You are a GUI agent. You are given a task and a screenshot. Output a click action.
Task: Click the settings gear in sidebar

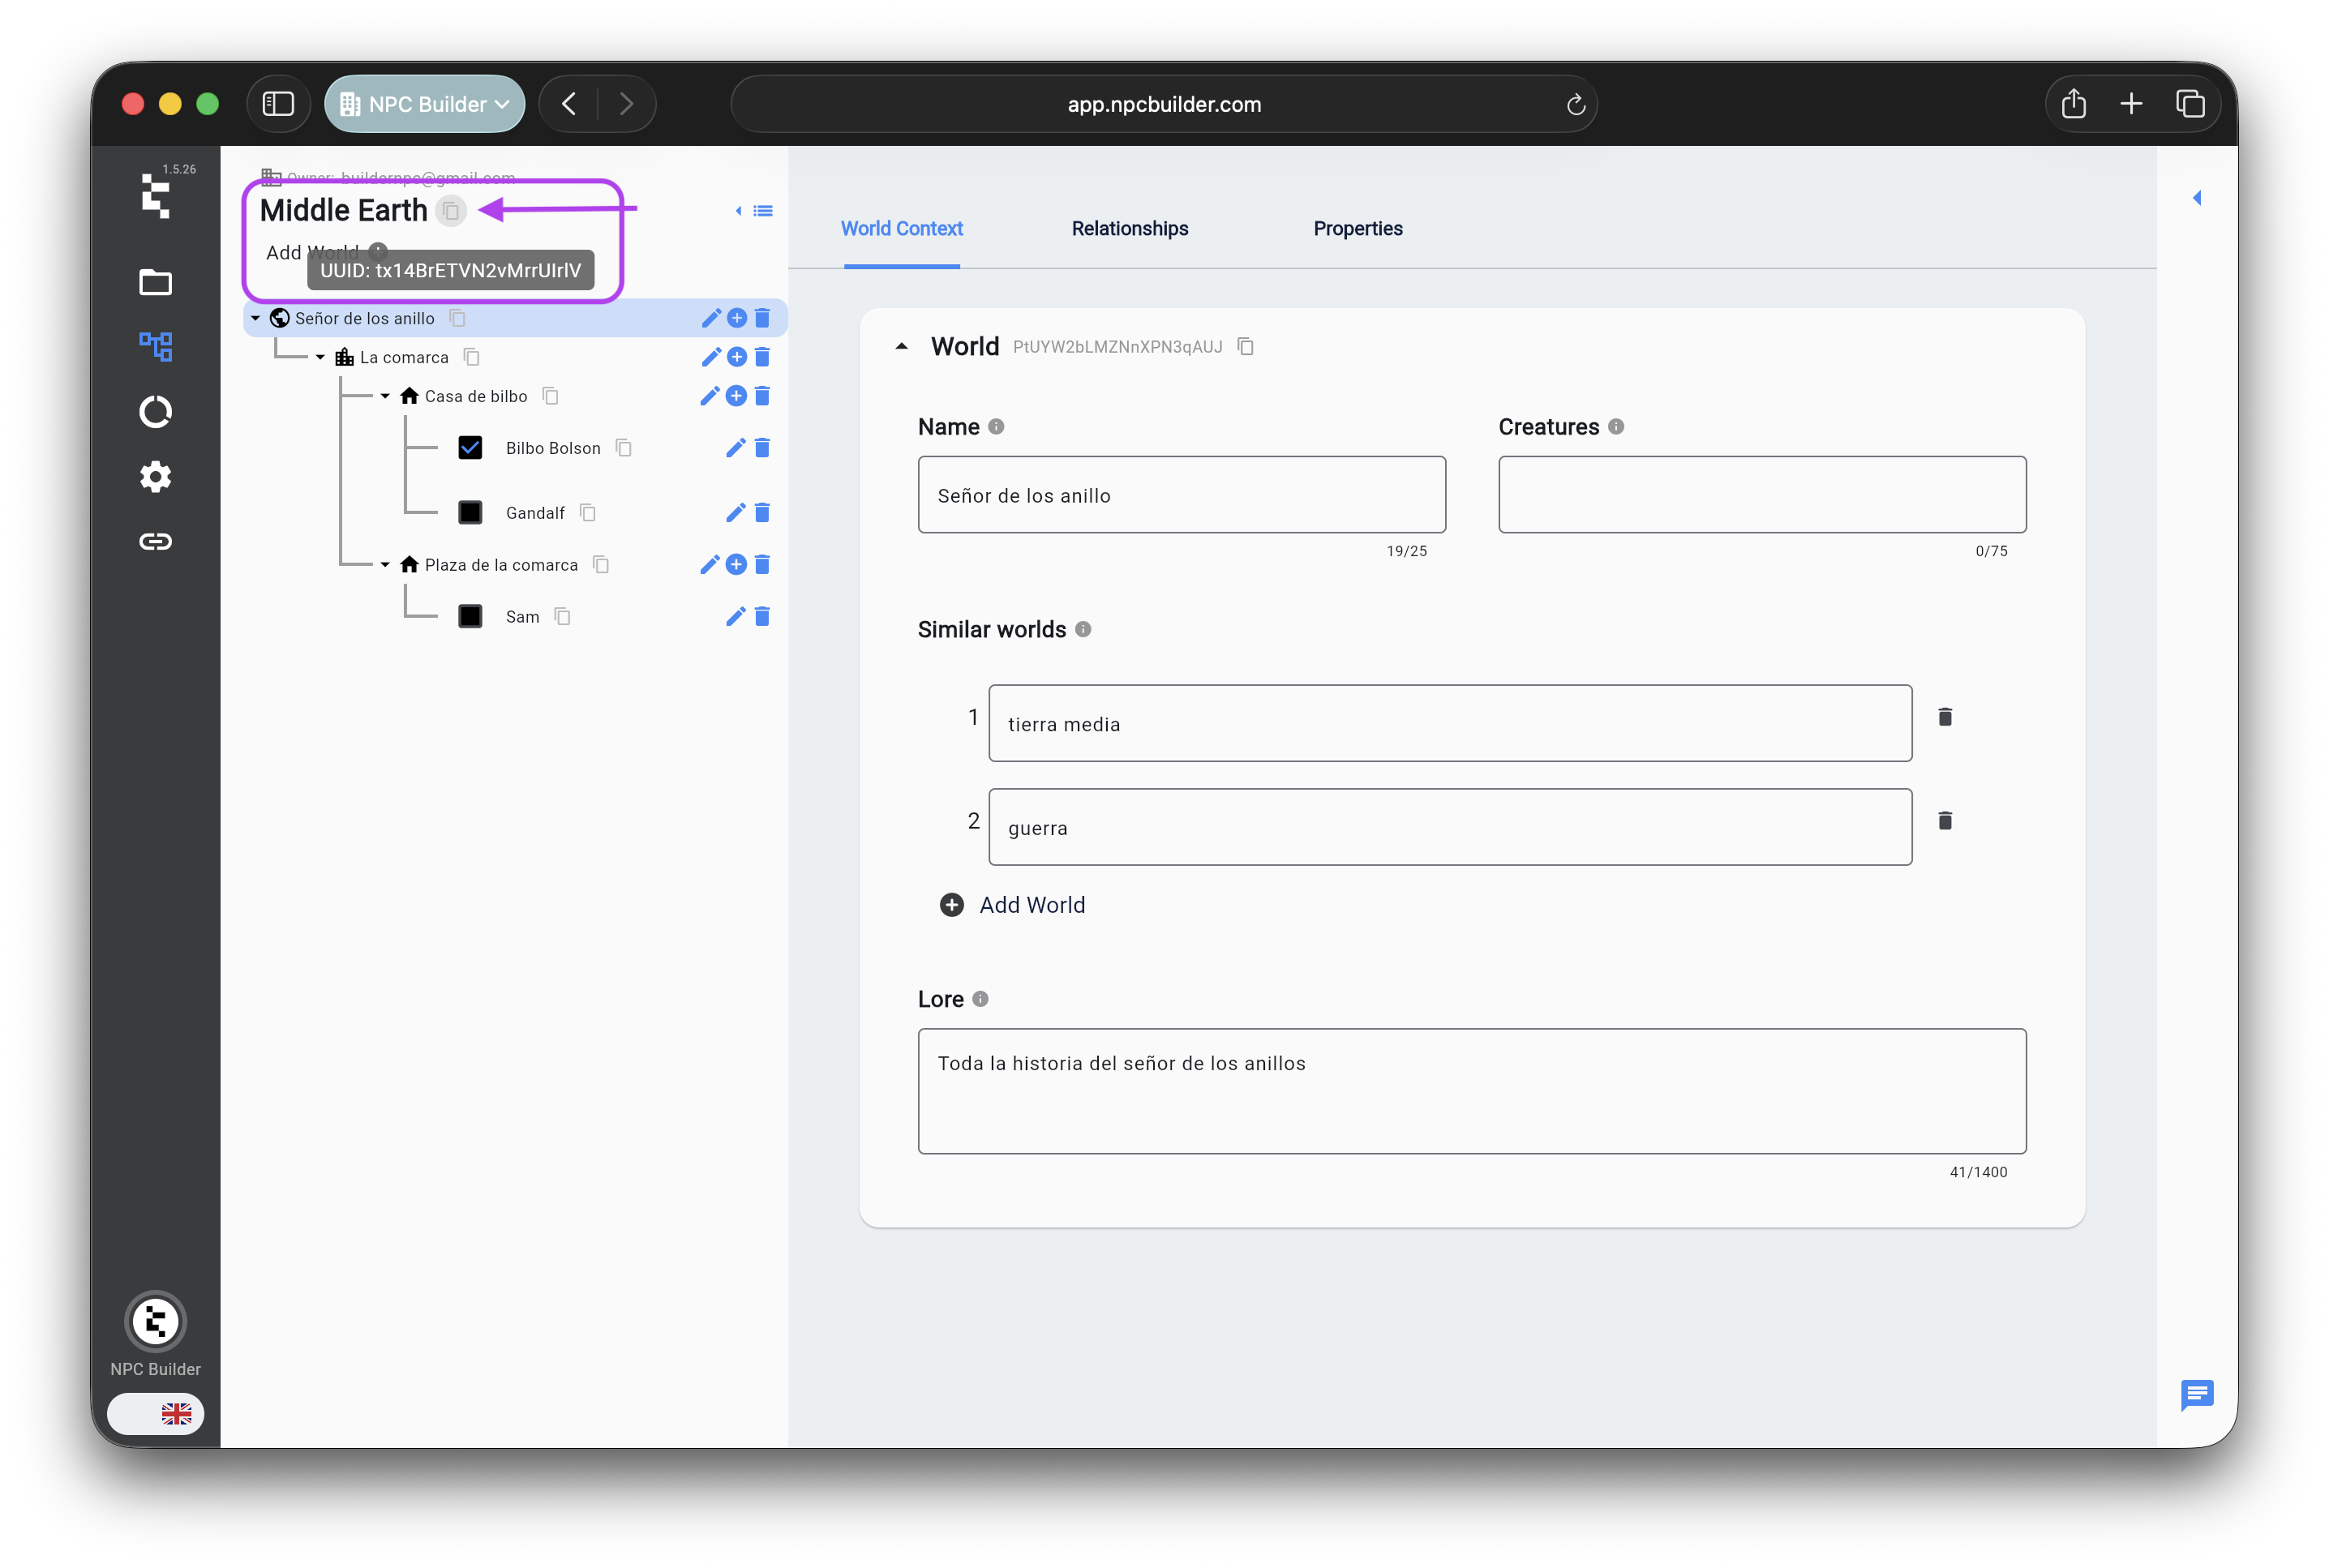pyautogui.click(x=155, y=477)
